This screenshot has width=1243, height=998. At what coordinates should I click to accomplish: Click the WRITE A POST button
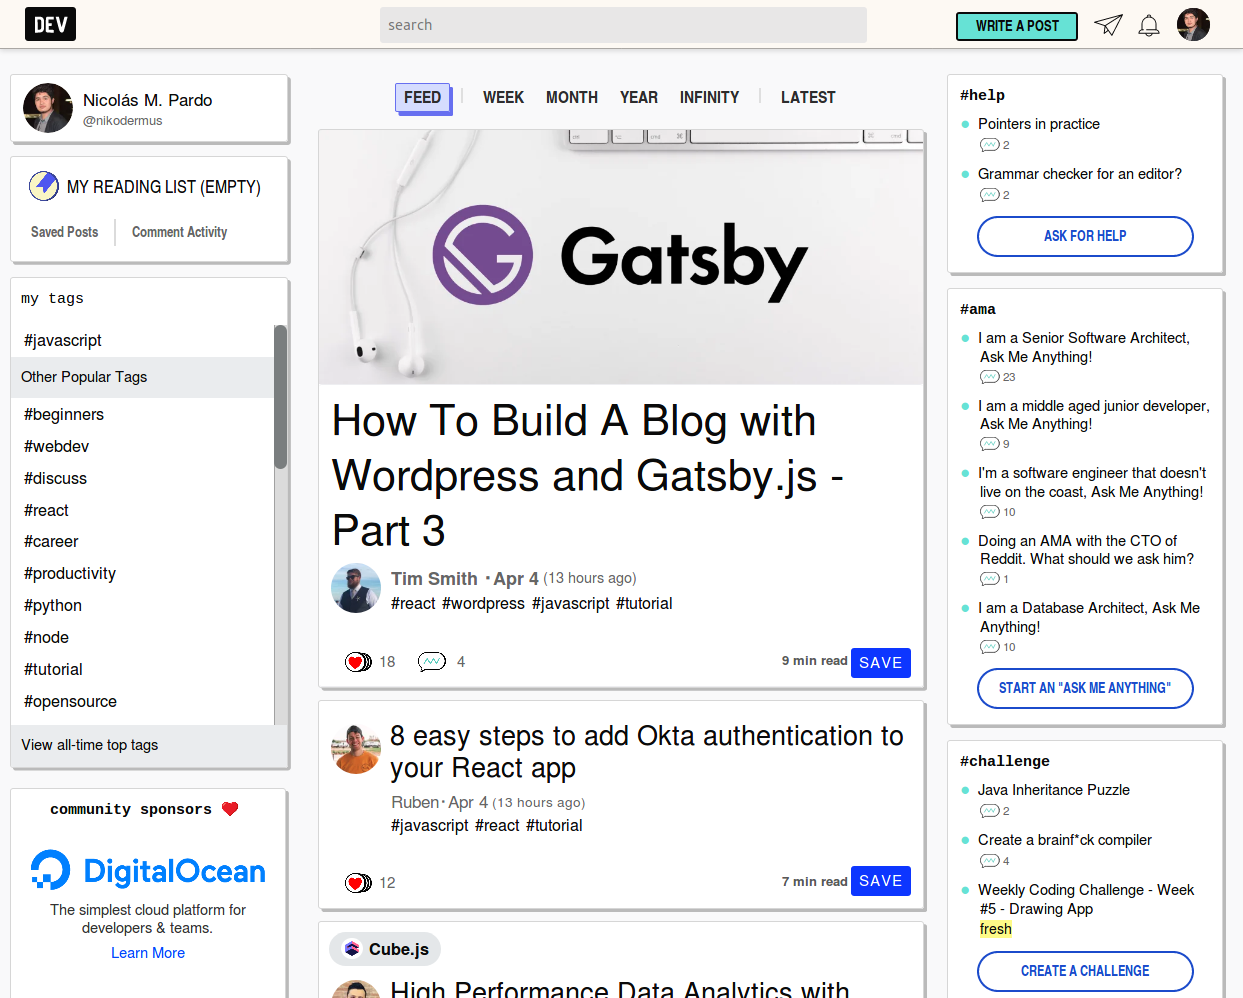click(1017, 26)
